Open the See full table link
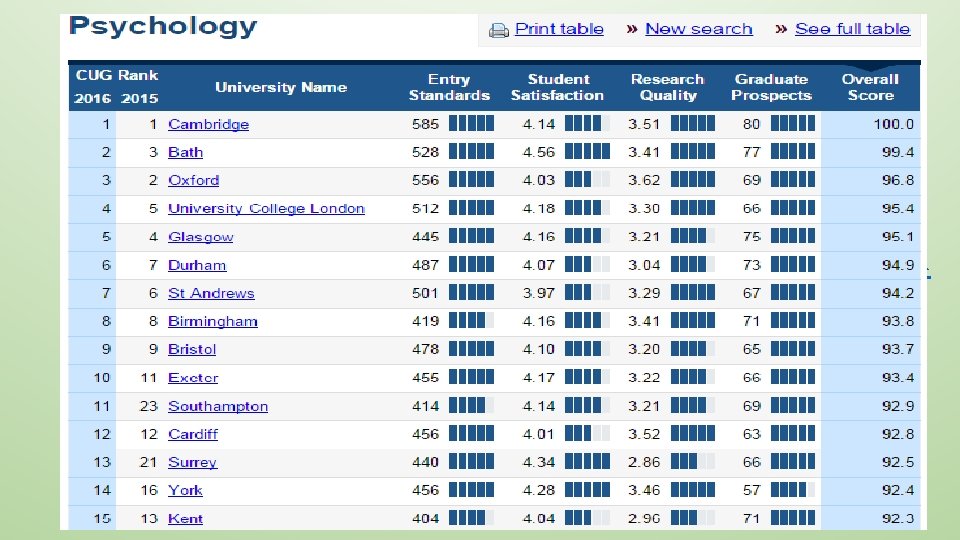This screenshot has width=960, height=540. [852, 29]
